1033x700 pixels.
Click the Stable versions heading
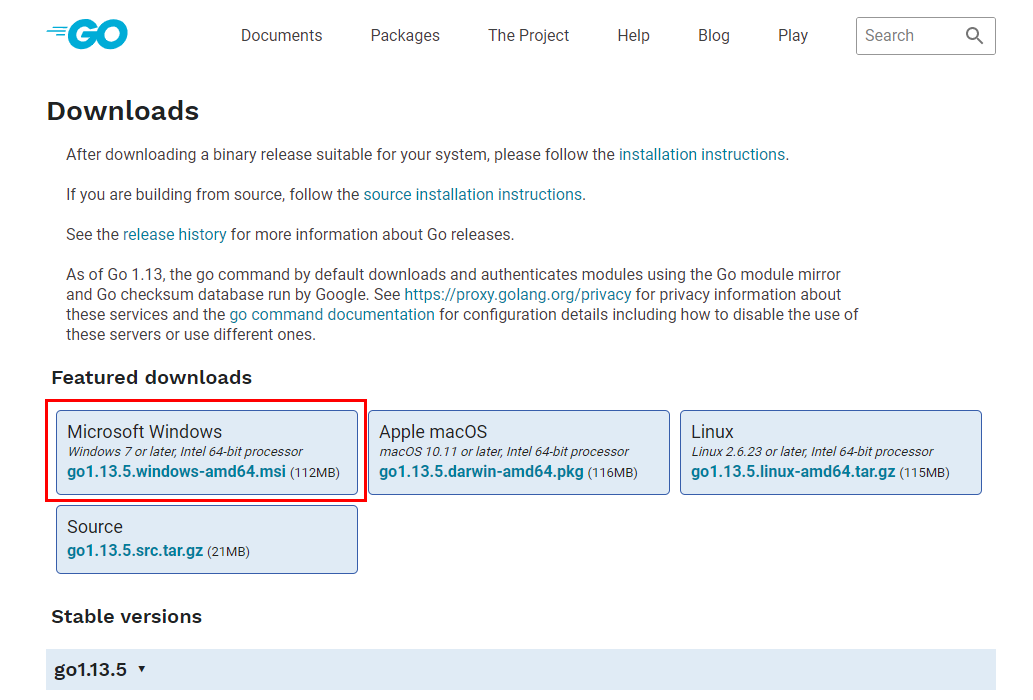coord(126,616)
